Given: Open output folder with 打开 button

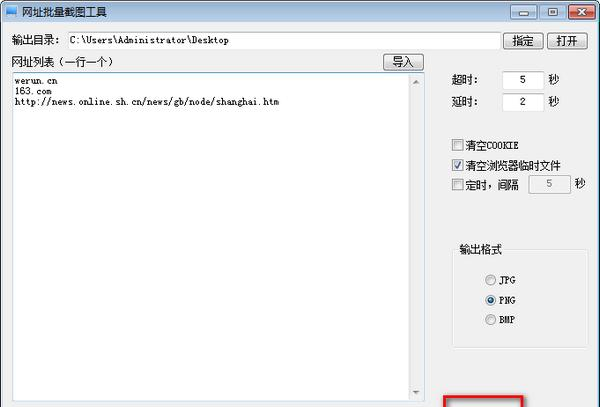Looking at the screenshot, I should click(567, 41).
